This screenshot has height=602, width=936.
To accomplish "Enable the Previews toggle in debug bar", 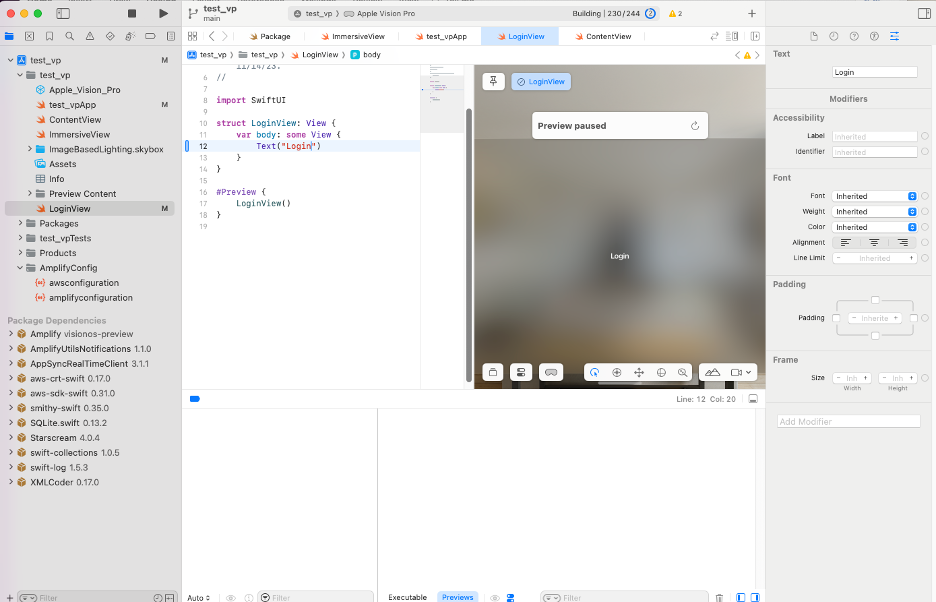I will (457, 596).
